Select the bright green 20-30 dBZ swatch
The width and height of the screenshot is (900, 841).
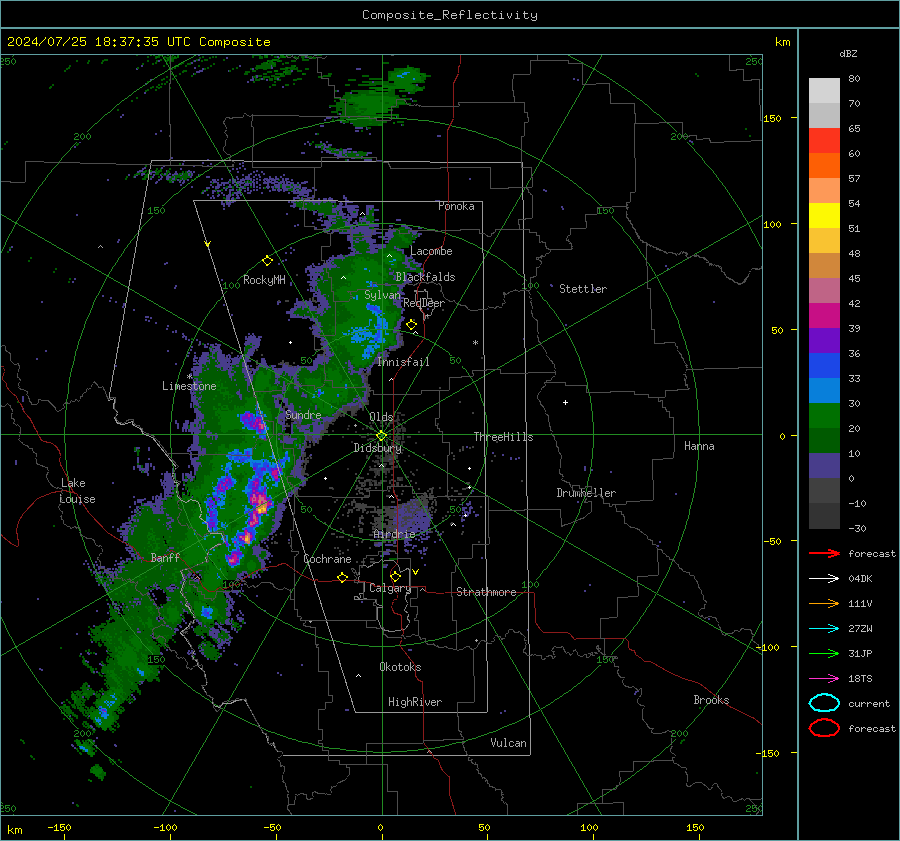tap(824, 416)
